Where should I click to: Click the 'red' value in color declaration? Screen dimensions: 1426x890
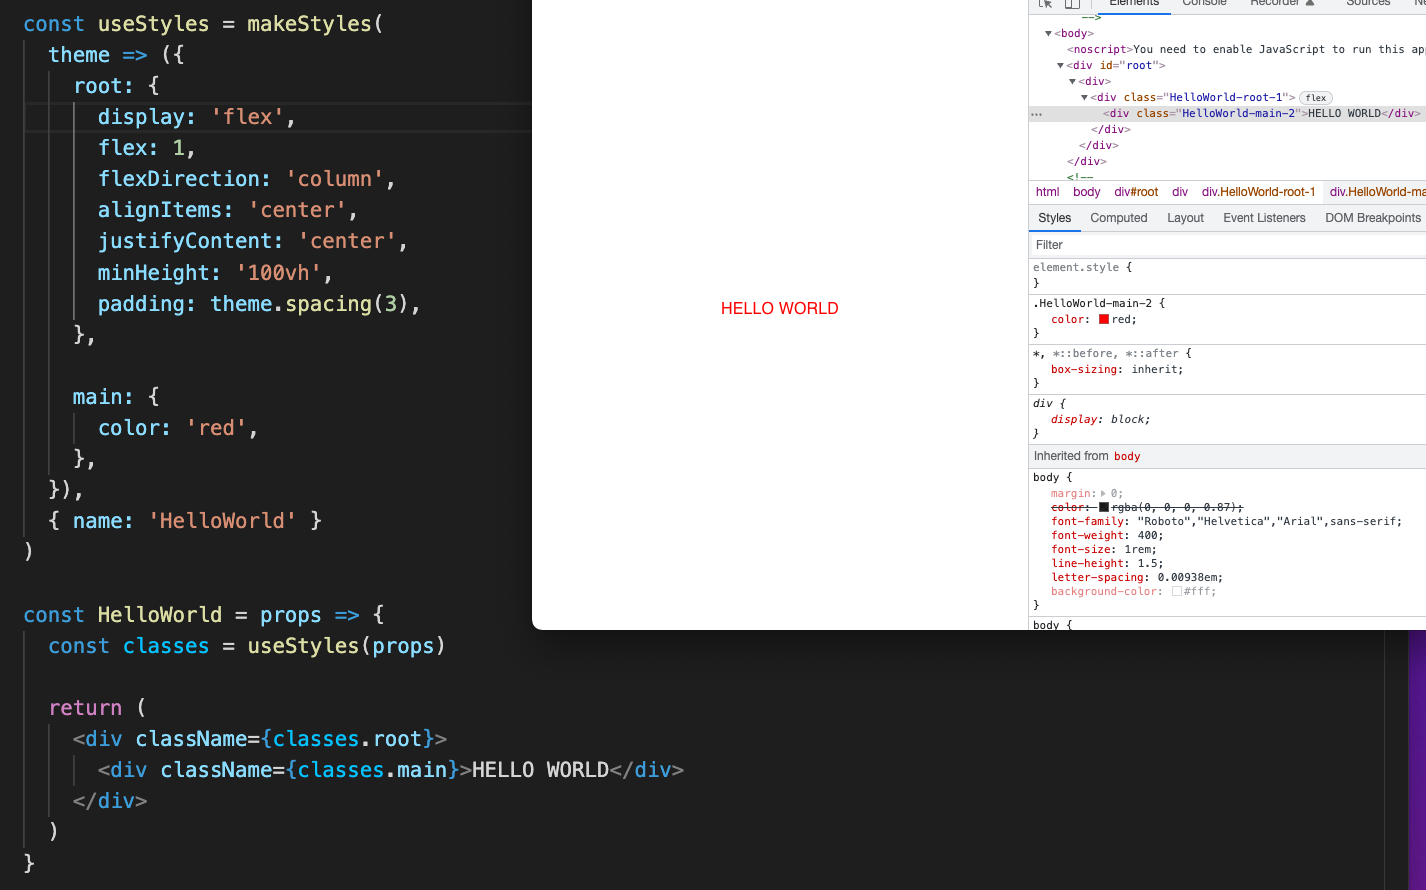(1121, 320)
